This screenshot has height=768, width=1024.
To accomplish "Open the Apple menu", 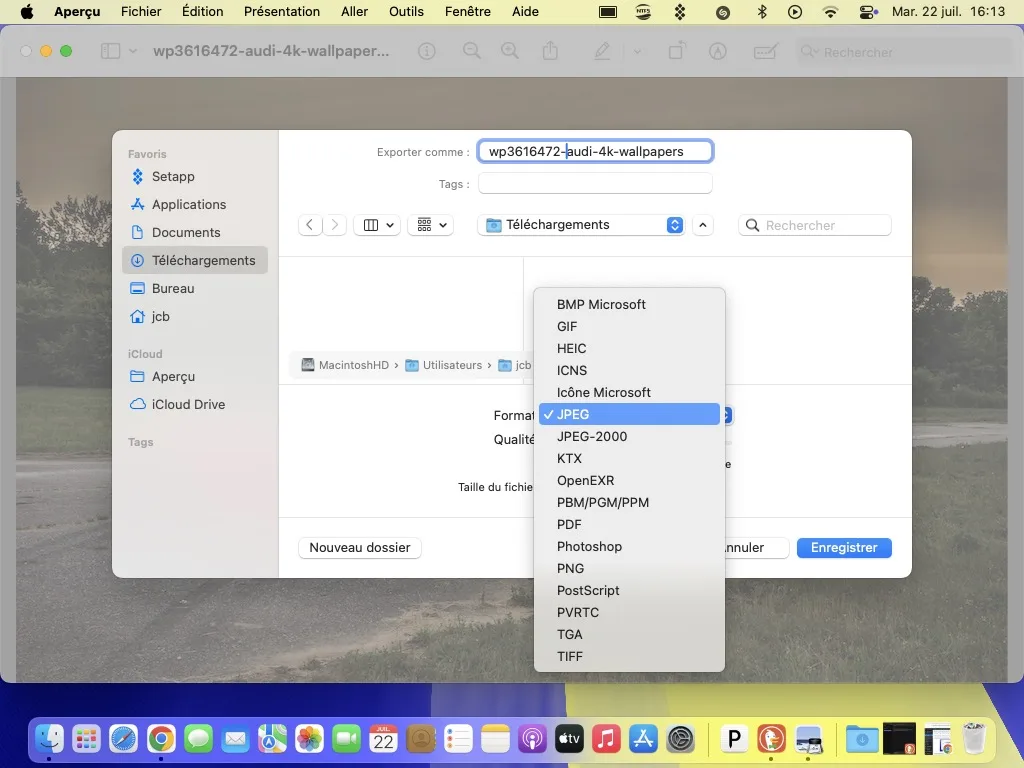I will (x=27, y=11).
